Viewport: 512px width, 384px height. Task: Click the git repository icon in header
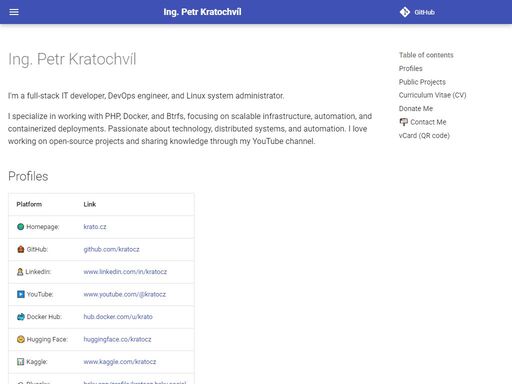pos(405,12)
